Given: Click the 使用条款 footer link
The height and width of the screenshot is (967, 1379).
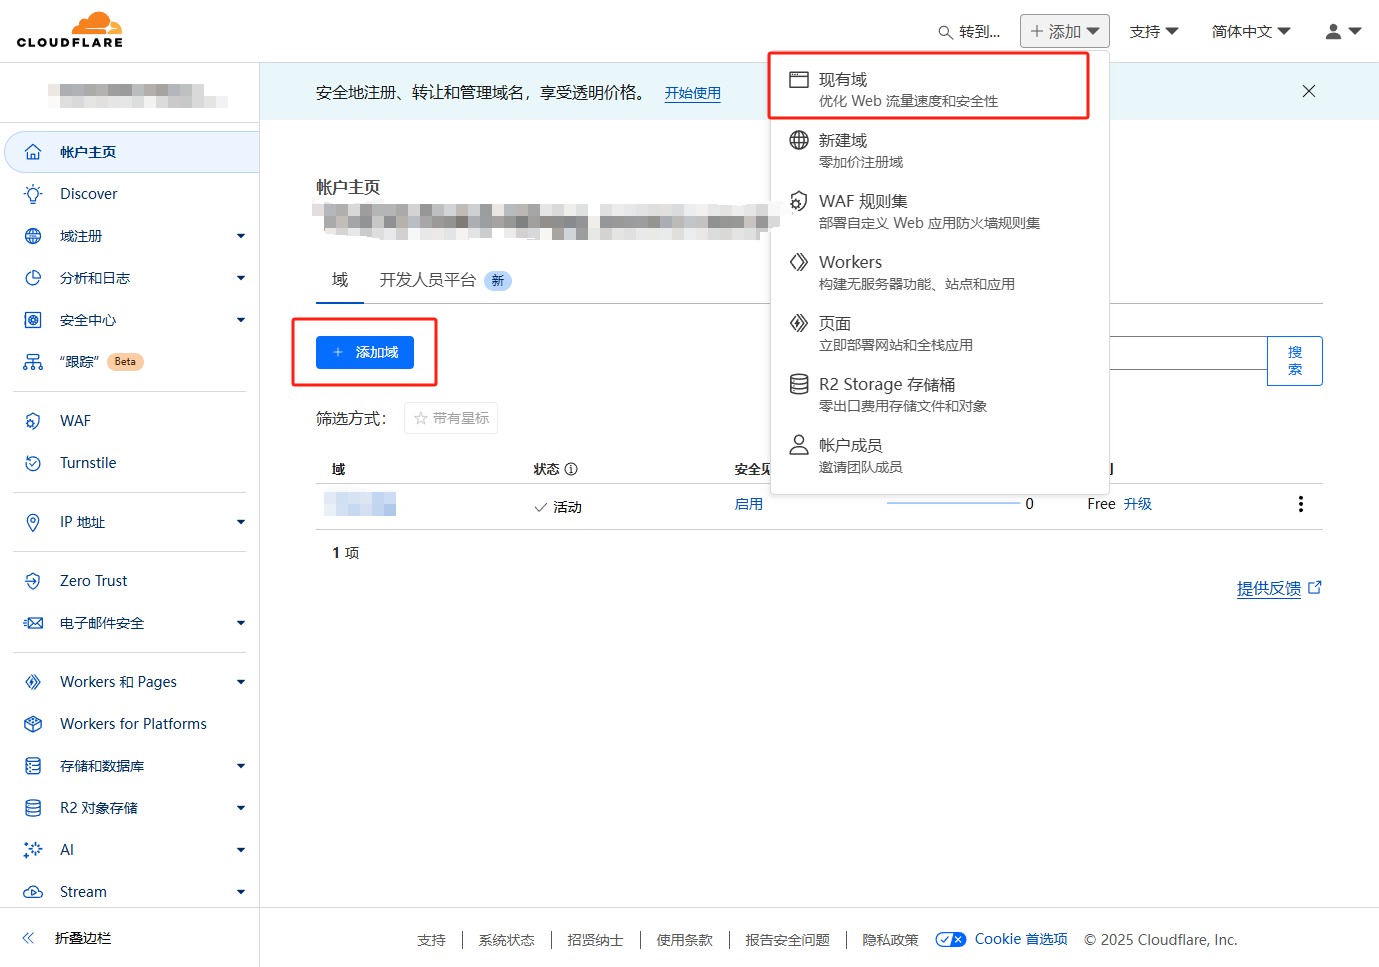Looking at the screenshot, I should point(684,940).
